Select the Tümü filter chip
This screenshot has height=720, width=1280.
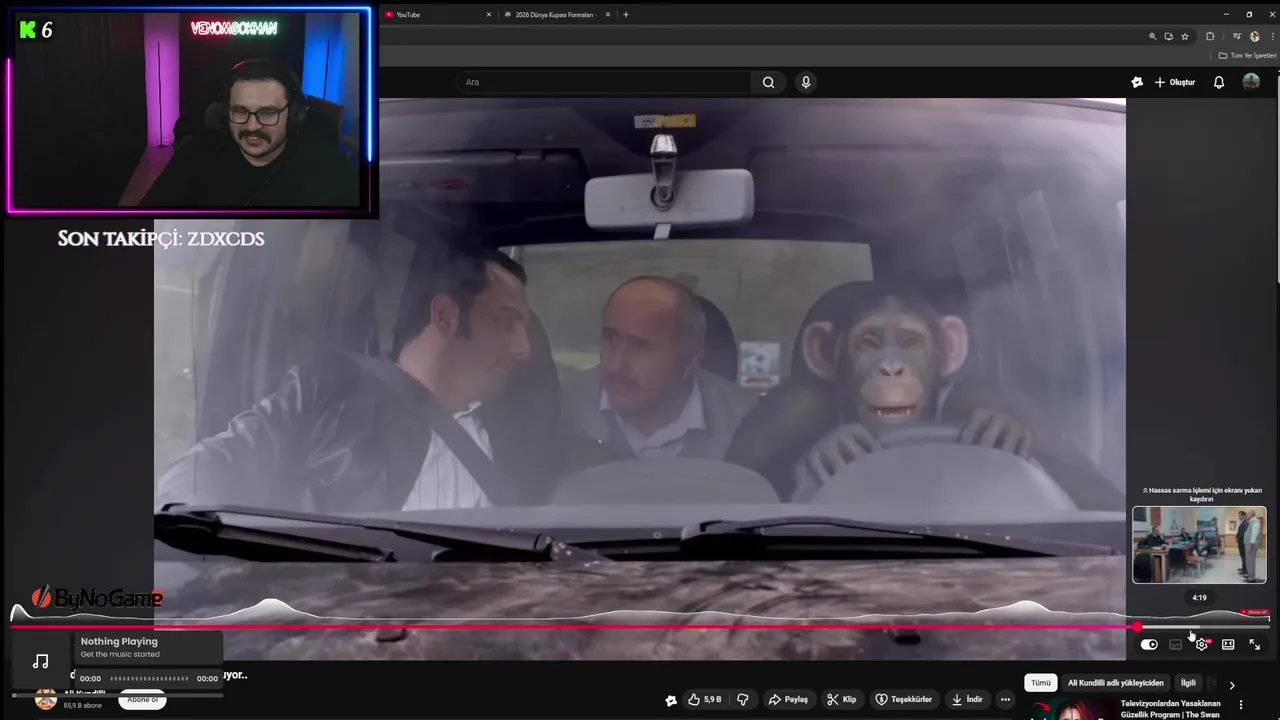1041,683
